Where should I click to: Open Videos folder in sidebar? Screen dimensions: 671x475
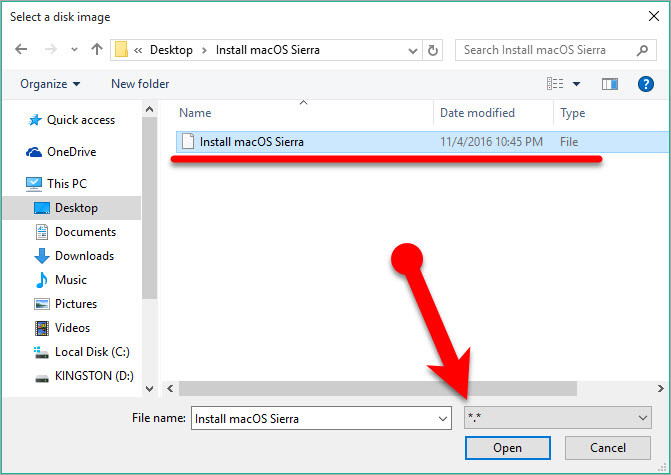click(x=73, y=328)
